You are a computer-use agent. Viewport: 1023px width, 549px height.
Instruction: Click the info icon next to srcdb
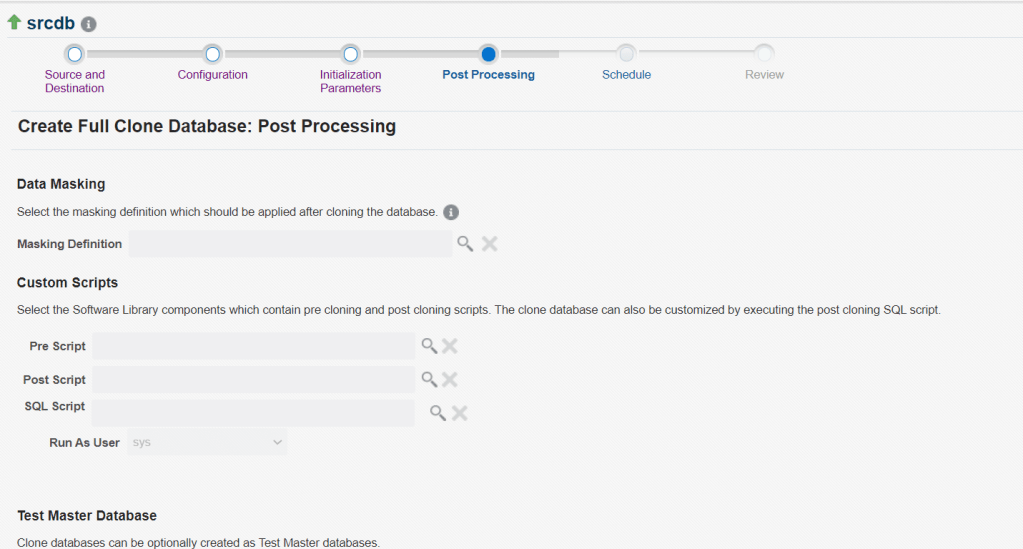coord(89,24)
